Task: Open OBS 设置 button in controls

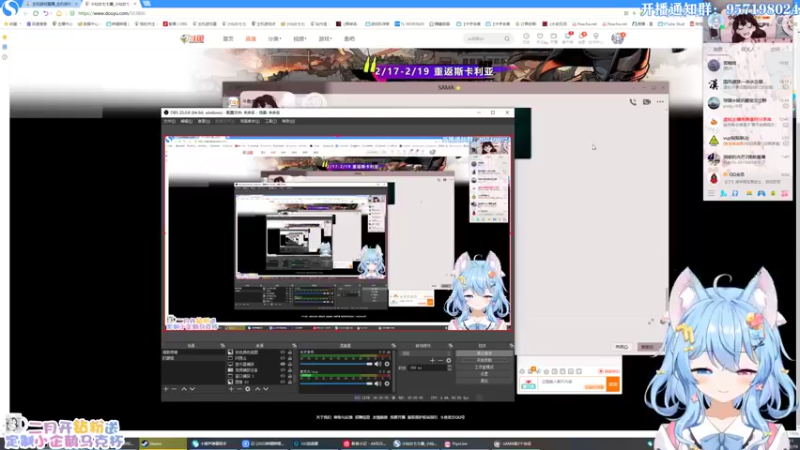Action: point(484,374)
